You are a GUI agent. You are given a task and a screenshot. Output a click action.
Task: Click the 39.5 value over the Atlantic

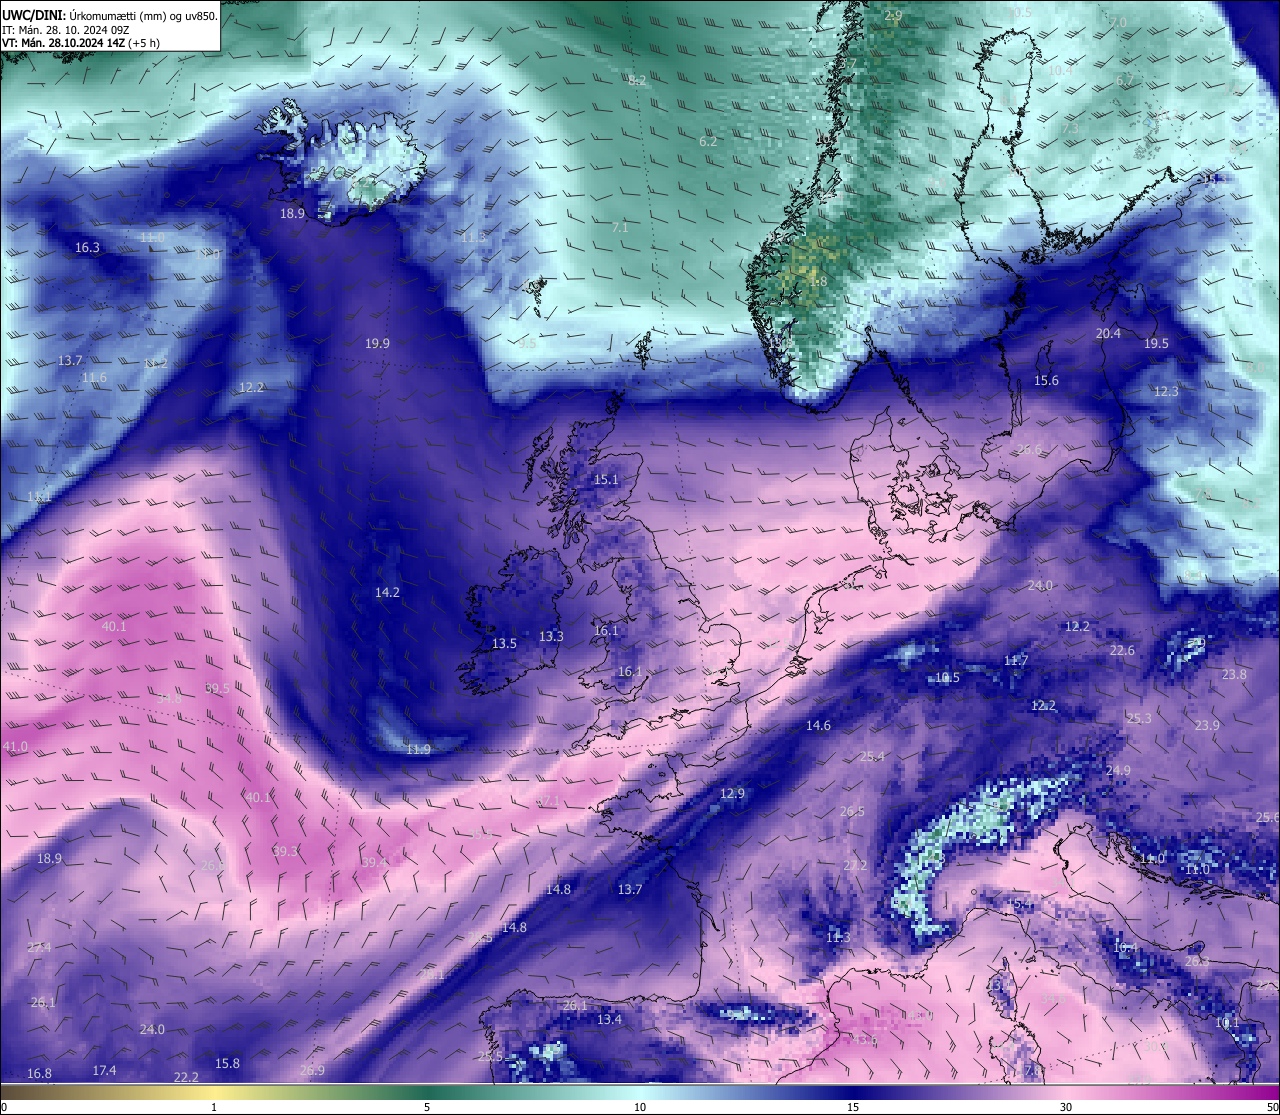coord(217,688)
